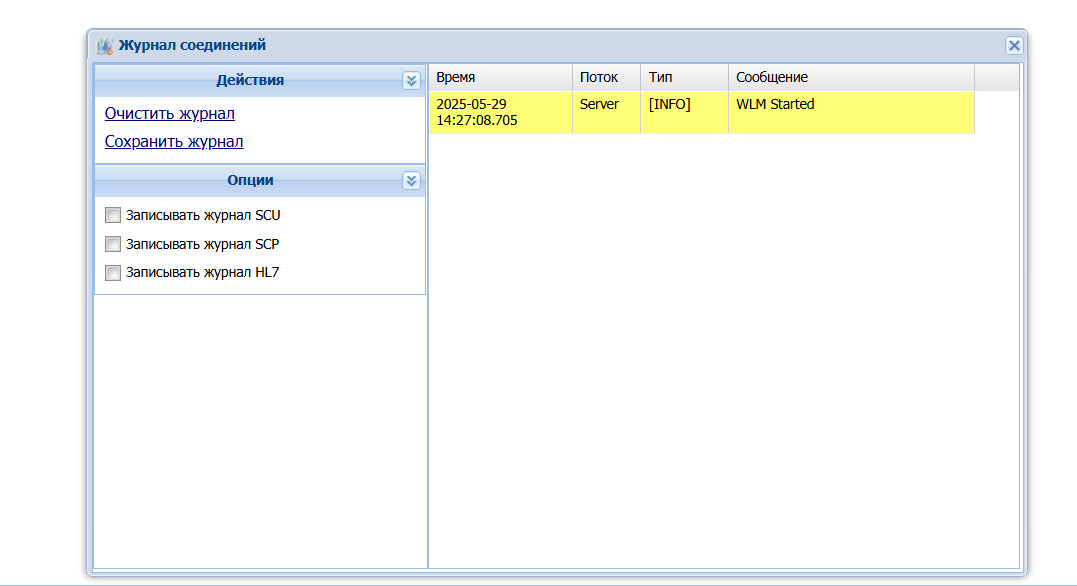Sort log by the Время column header
This screenshot has width=1077, height=586.
(500, 78)
